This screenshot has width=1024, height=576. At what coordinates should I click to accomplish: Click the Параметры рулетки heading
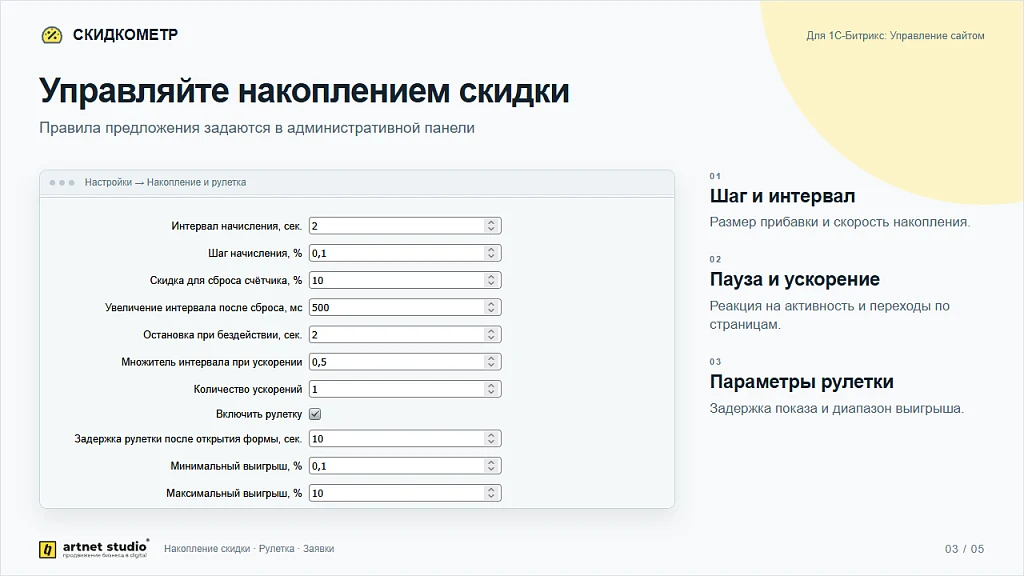(802, 381)
